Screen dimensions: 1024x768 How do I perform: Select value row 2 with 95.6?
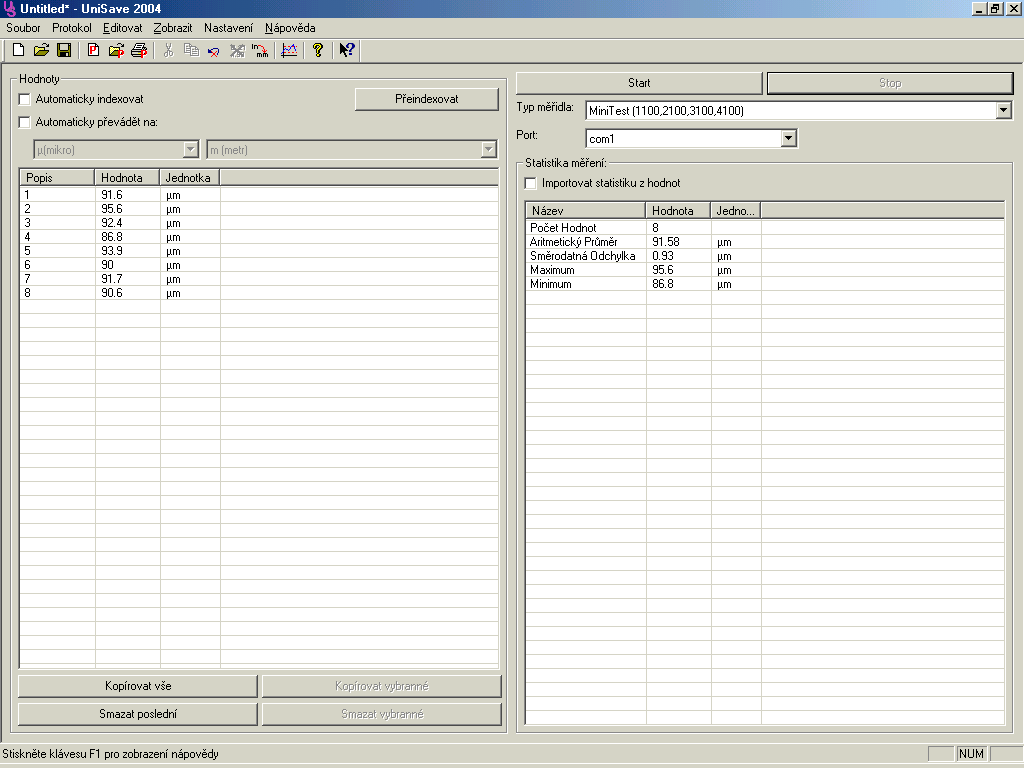tap(259, 209)
